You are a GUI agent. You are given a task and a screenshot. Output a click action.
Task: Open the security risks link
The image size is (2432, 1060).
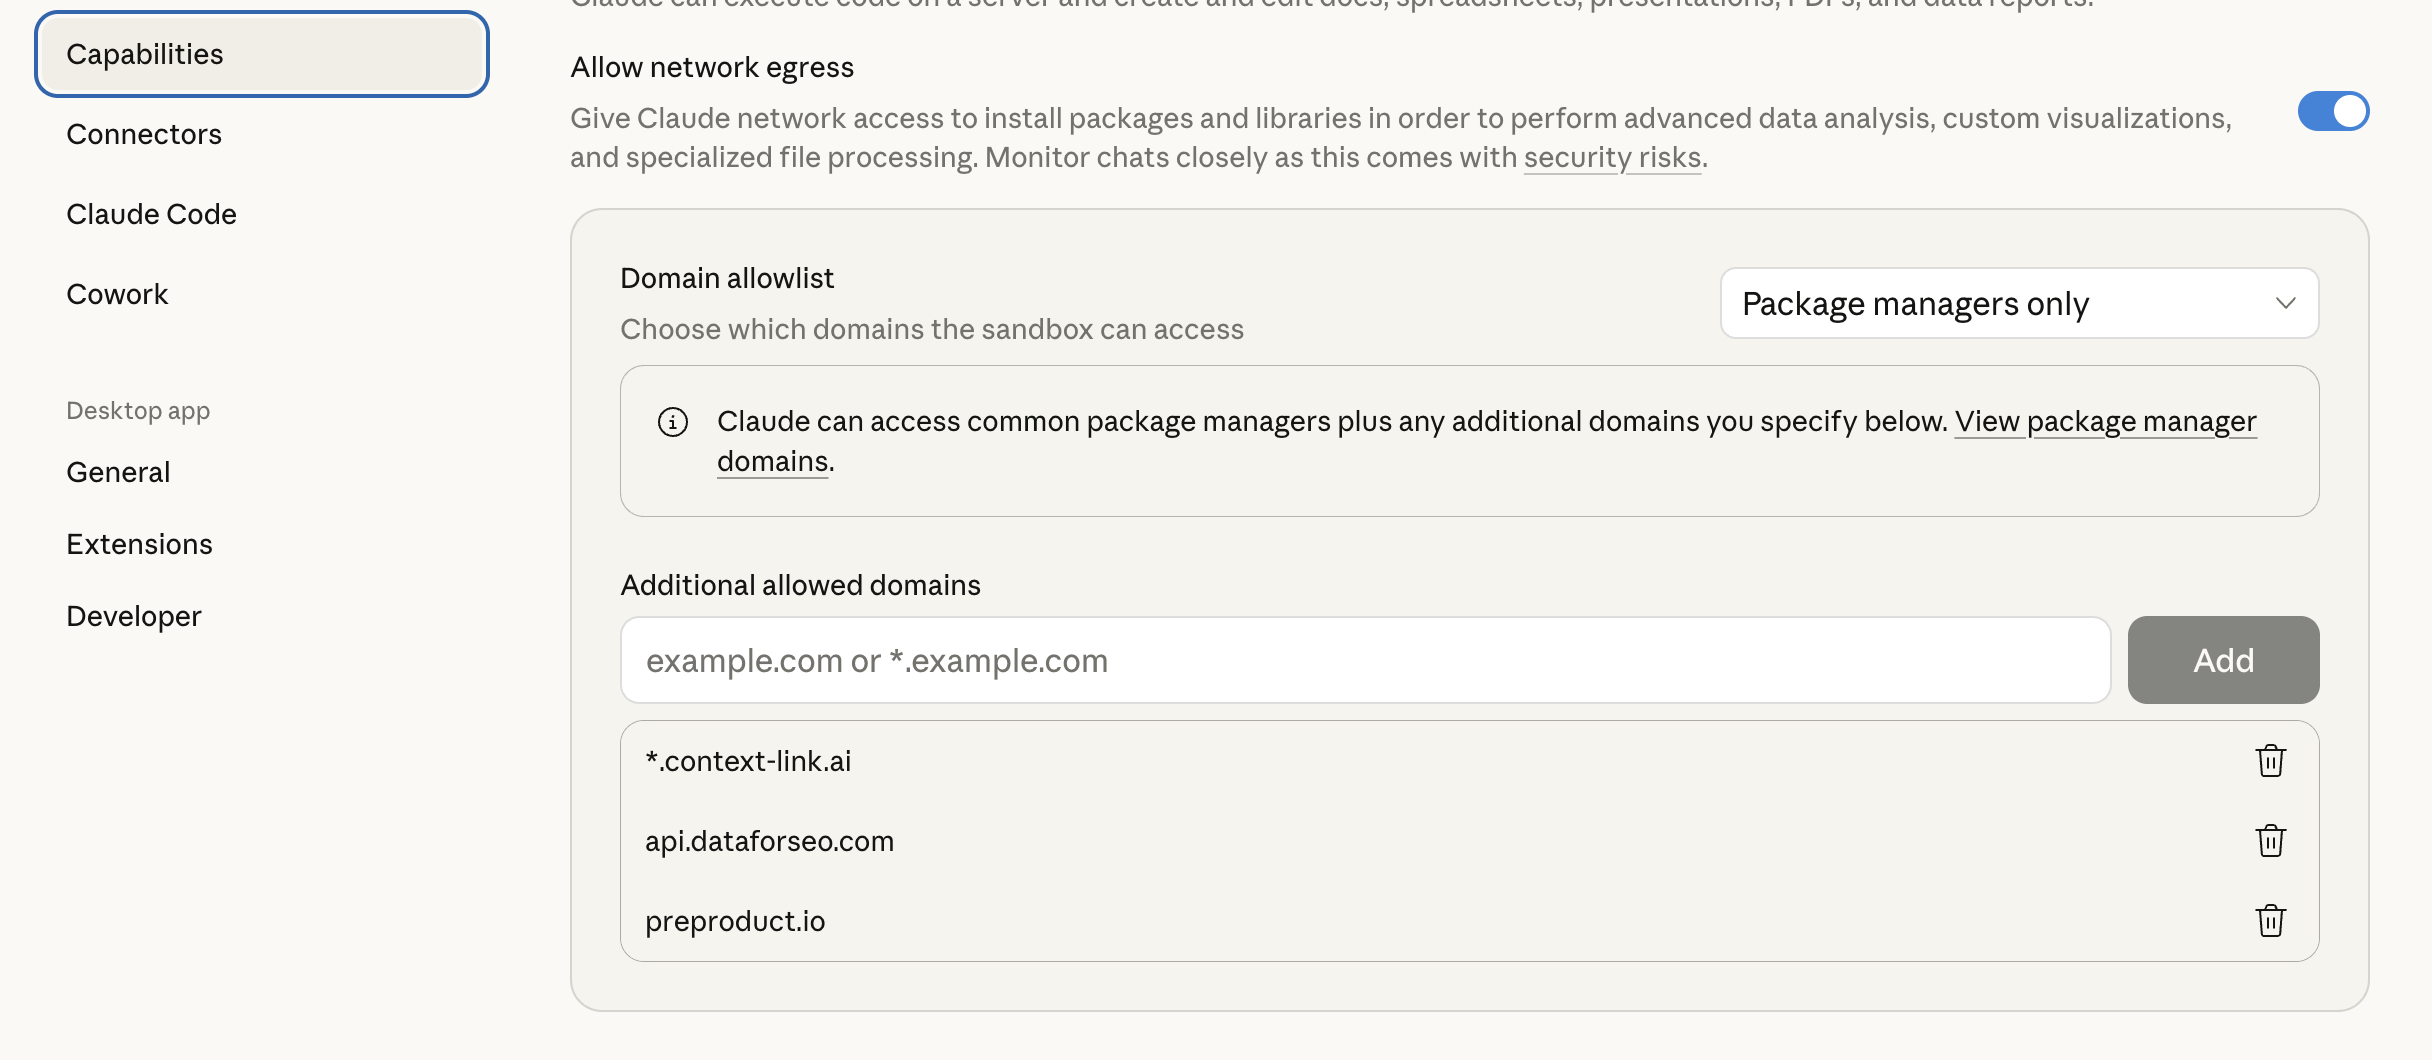[1612, 157]
